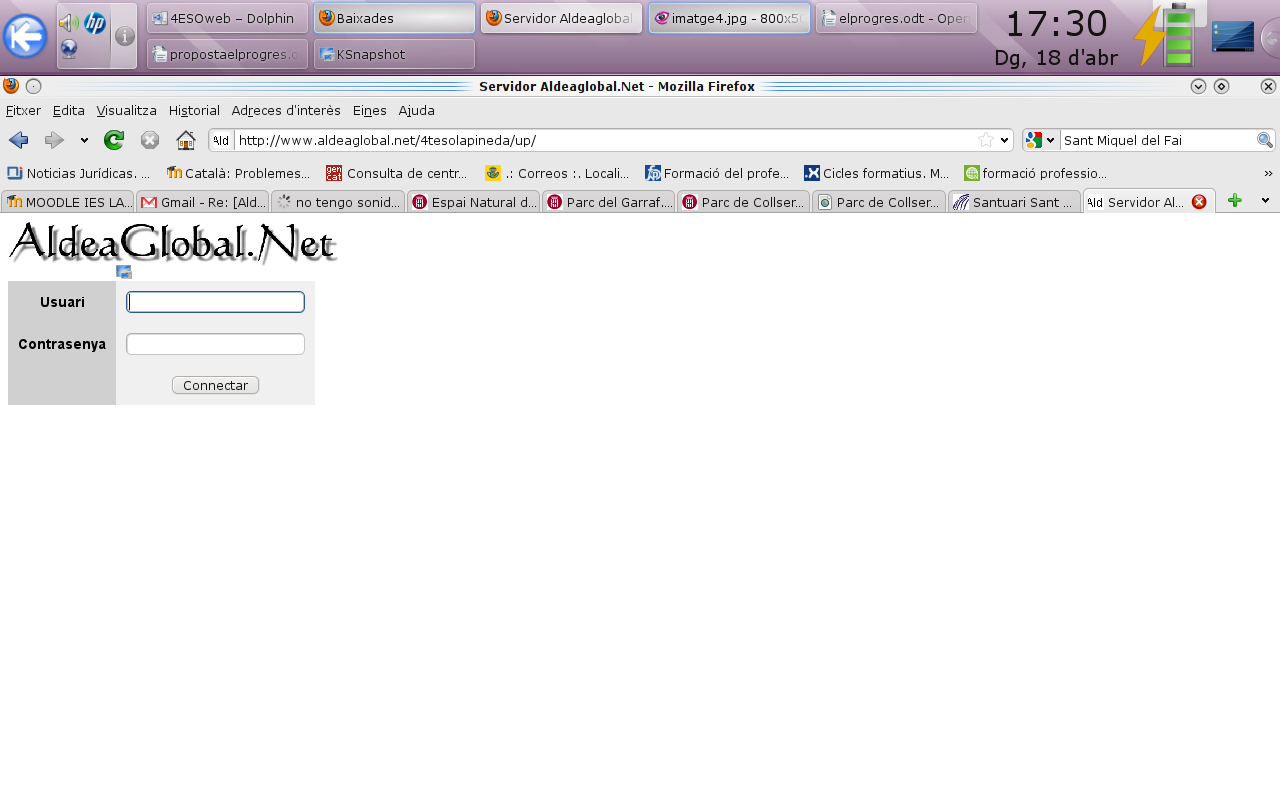
Task: Click the AldeaGlobal.Net logo
Action: [x=172, y=243]
